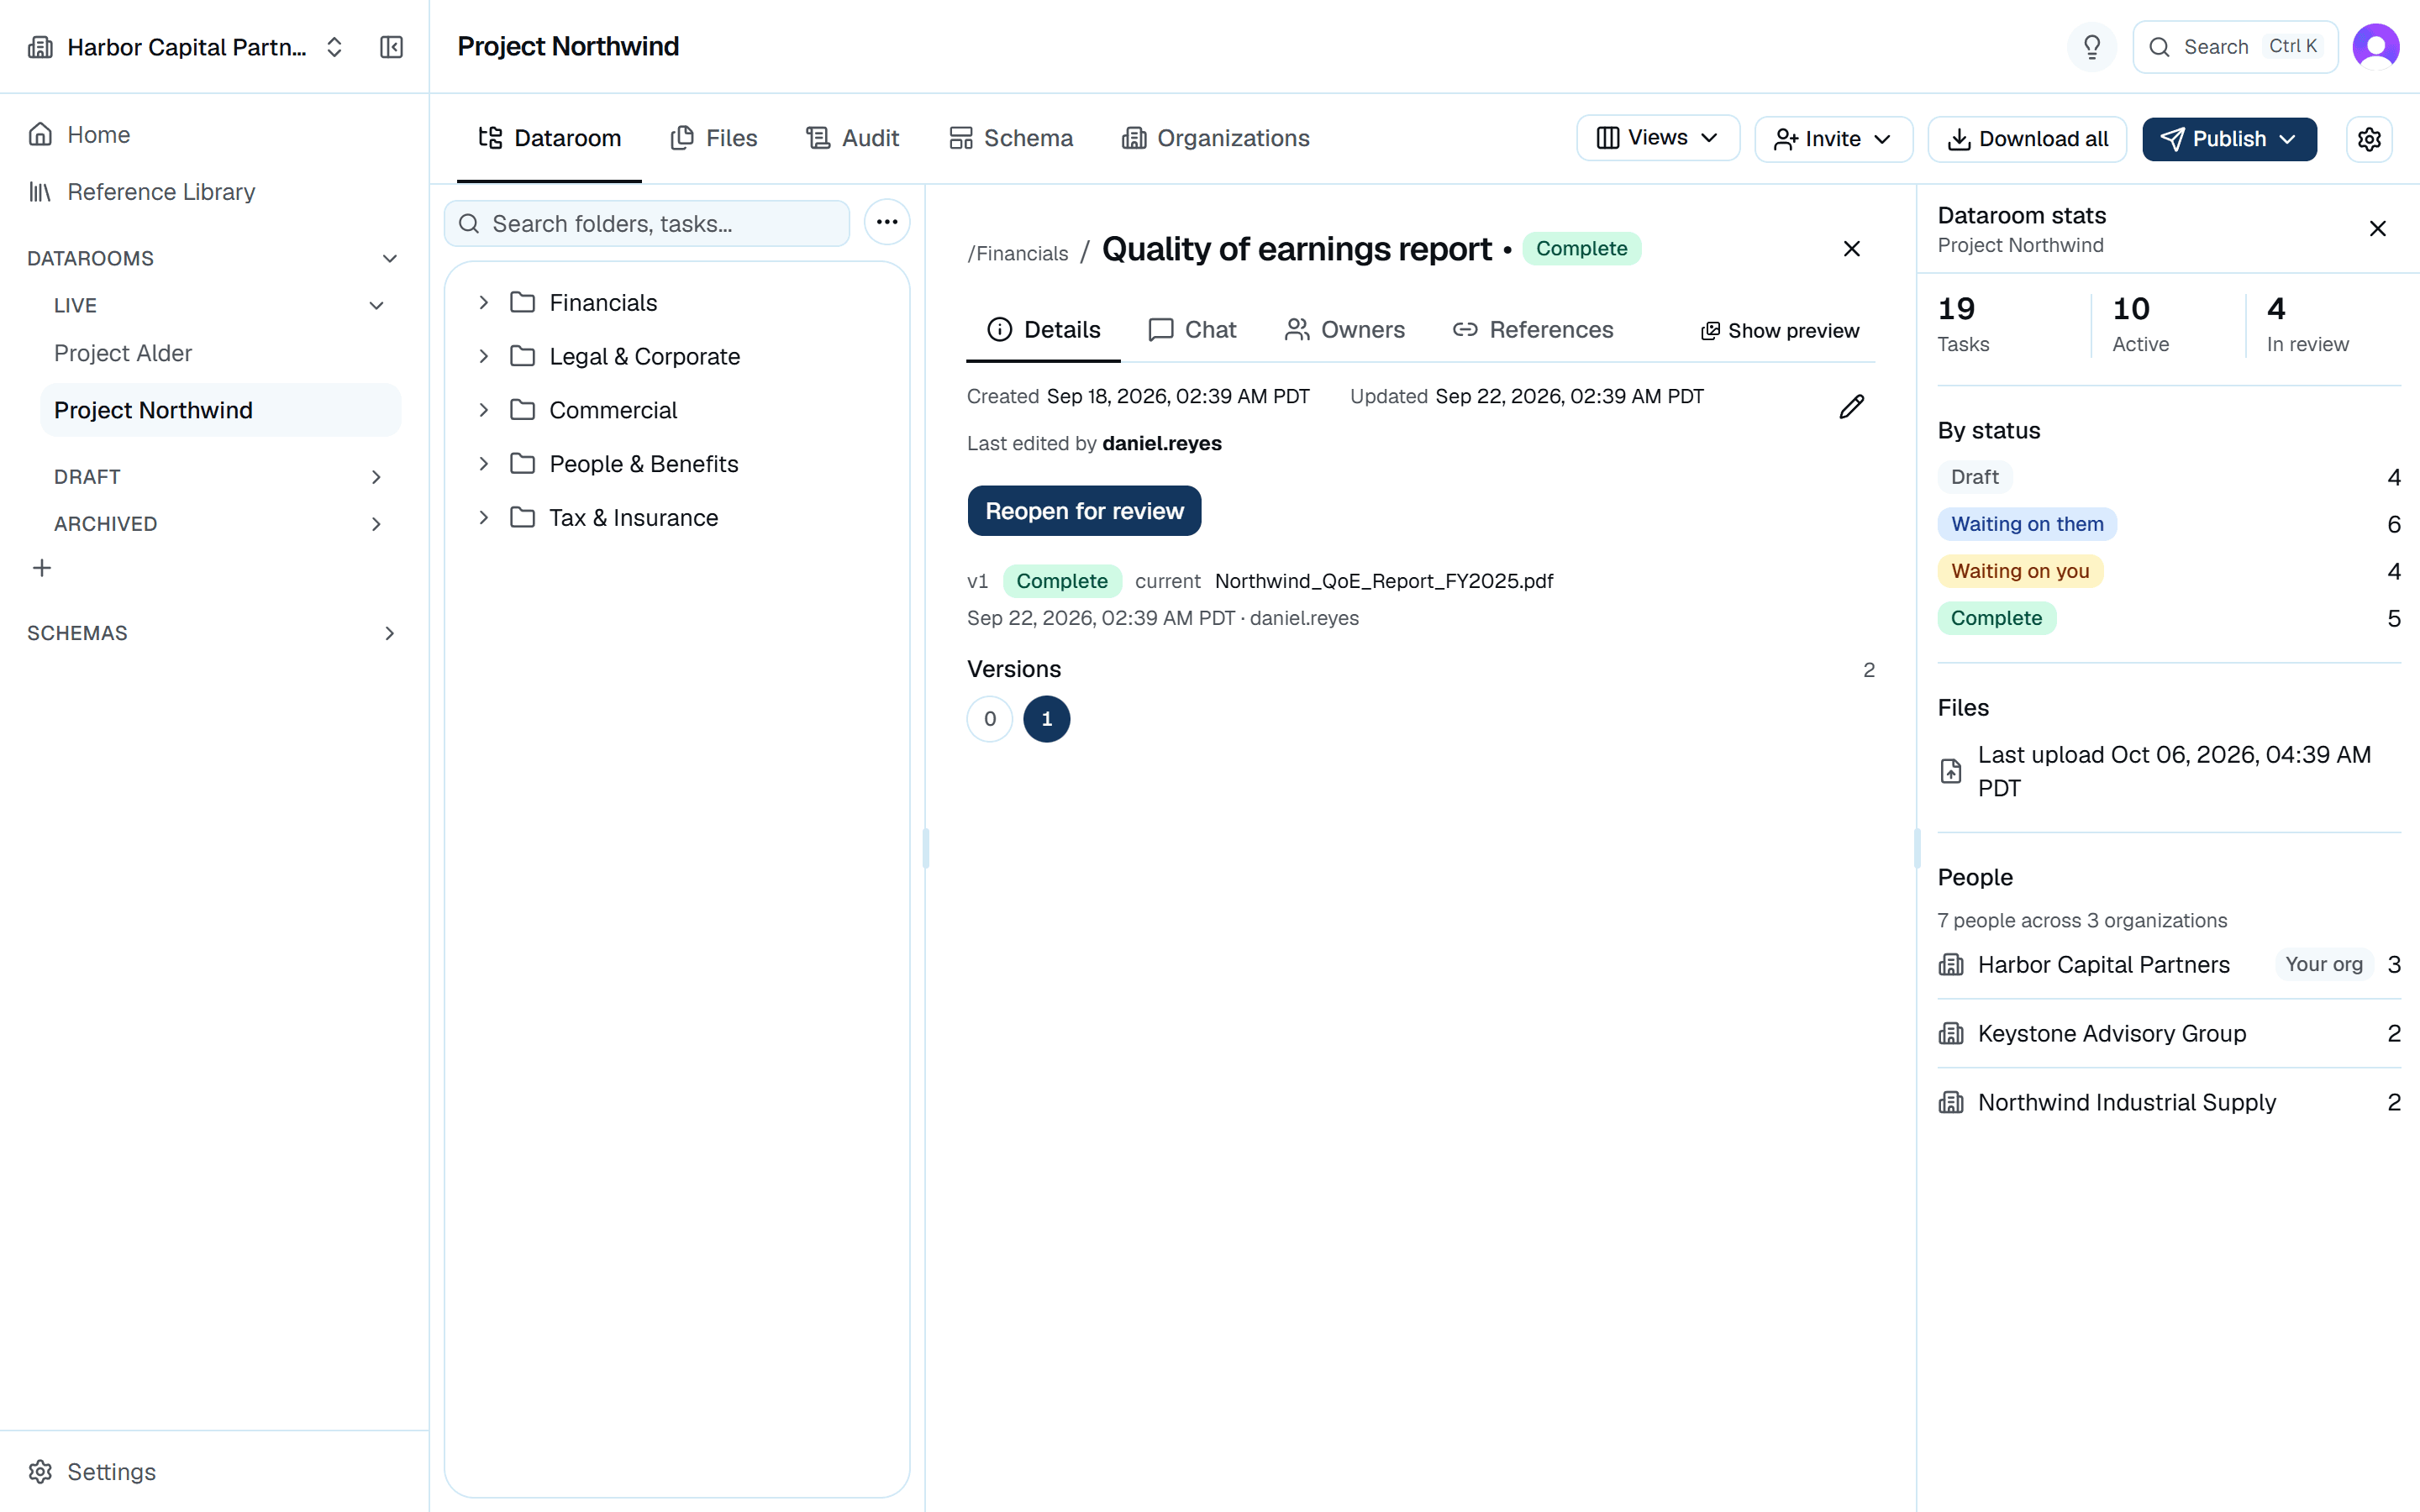Image resolution: width=2420 pixels, height=1512 pixels.
Task: Open the References tab
Action: (x=1532, y=329)
